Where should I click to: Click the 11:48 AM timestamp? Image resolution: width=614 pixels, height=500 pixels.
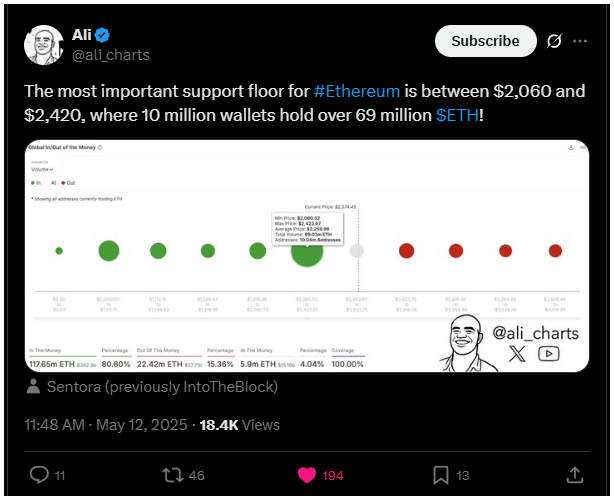click(x=54, y=425)
